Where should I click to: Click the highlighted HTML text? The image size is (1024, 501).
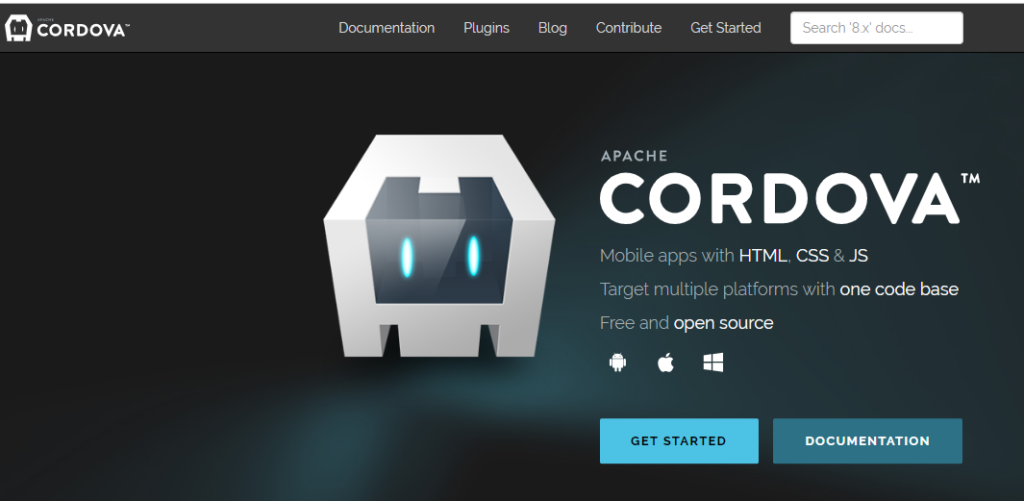tap(763, 256)
